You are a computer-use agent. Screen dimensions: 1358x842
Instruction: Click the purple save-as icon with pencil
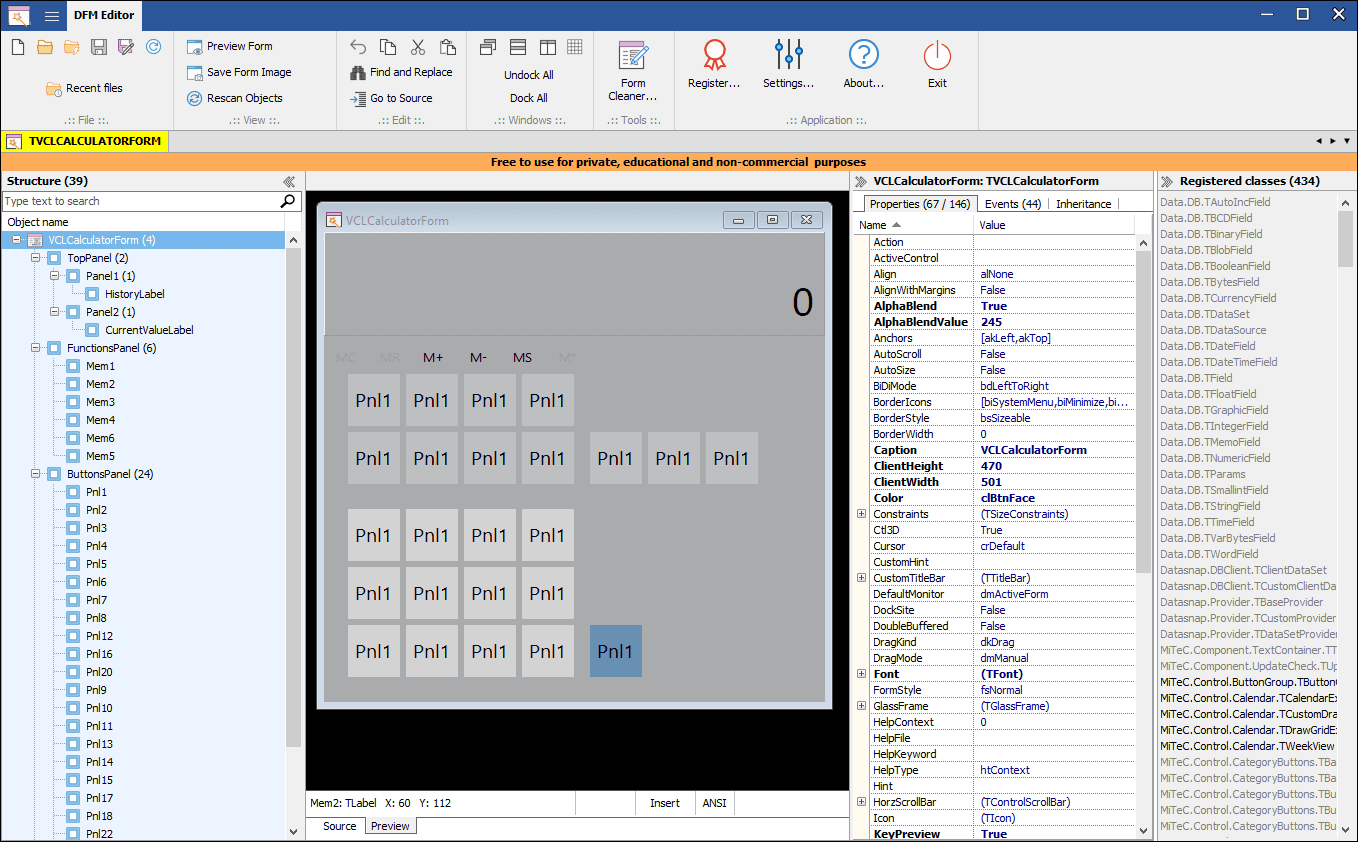click(x=126, y=47)
